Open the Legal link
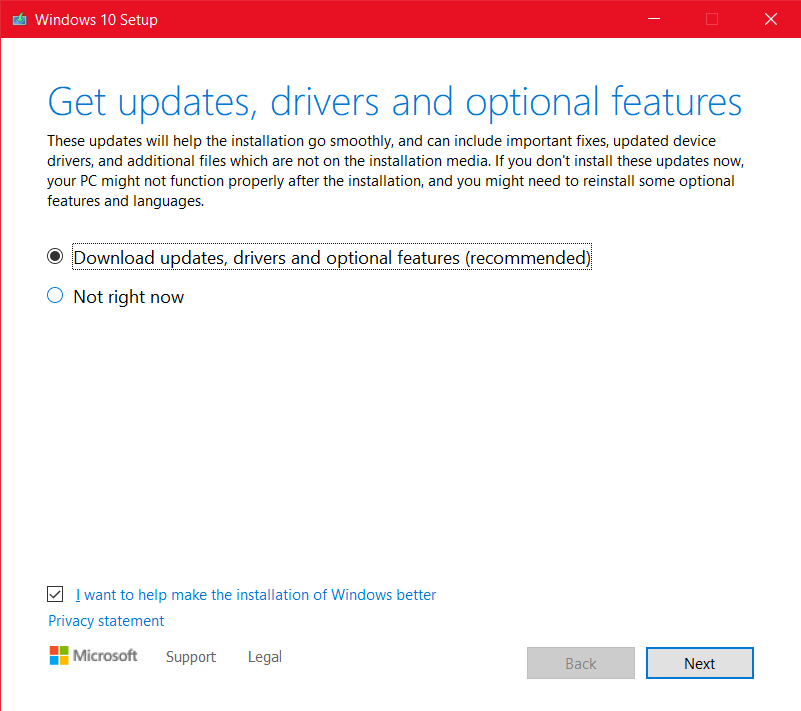Viewport: 801px width, 711px height. point(265,656)
